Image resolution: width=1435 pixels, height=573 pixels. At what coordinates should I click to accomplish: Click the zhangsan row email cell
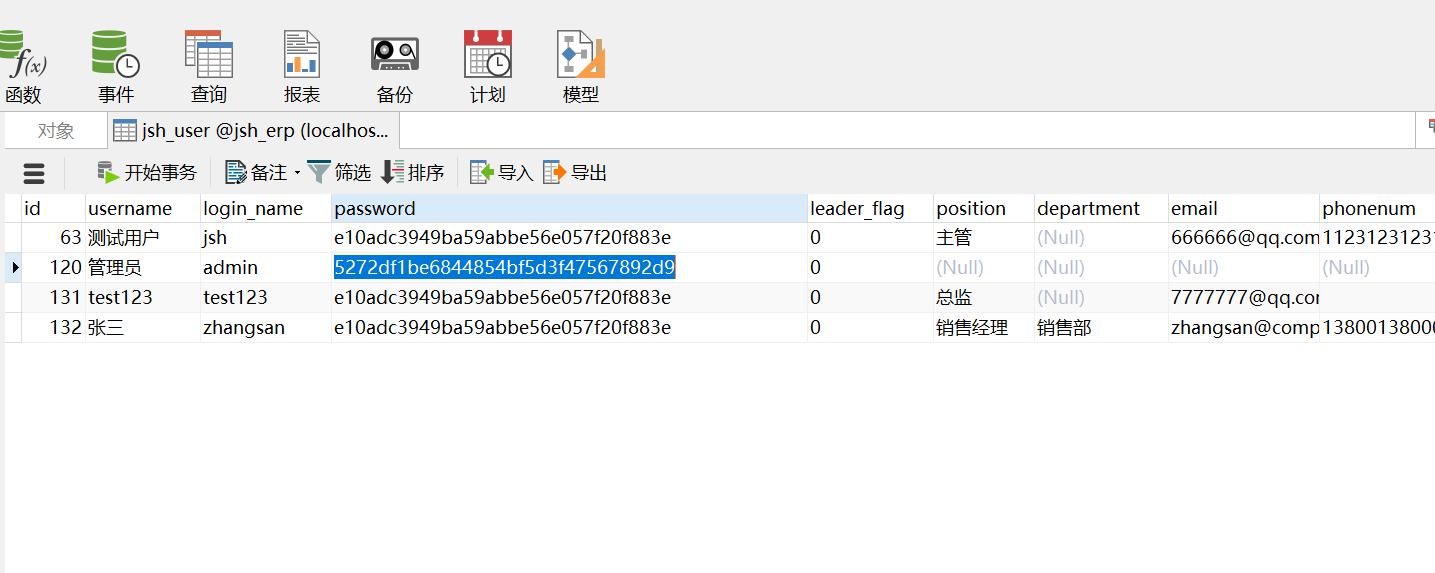pyautogui.click(x=1243, y=328)
